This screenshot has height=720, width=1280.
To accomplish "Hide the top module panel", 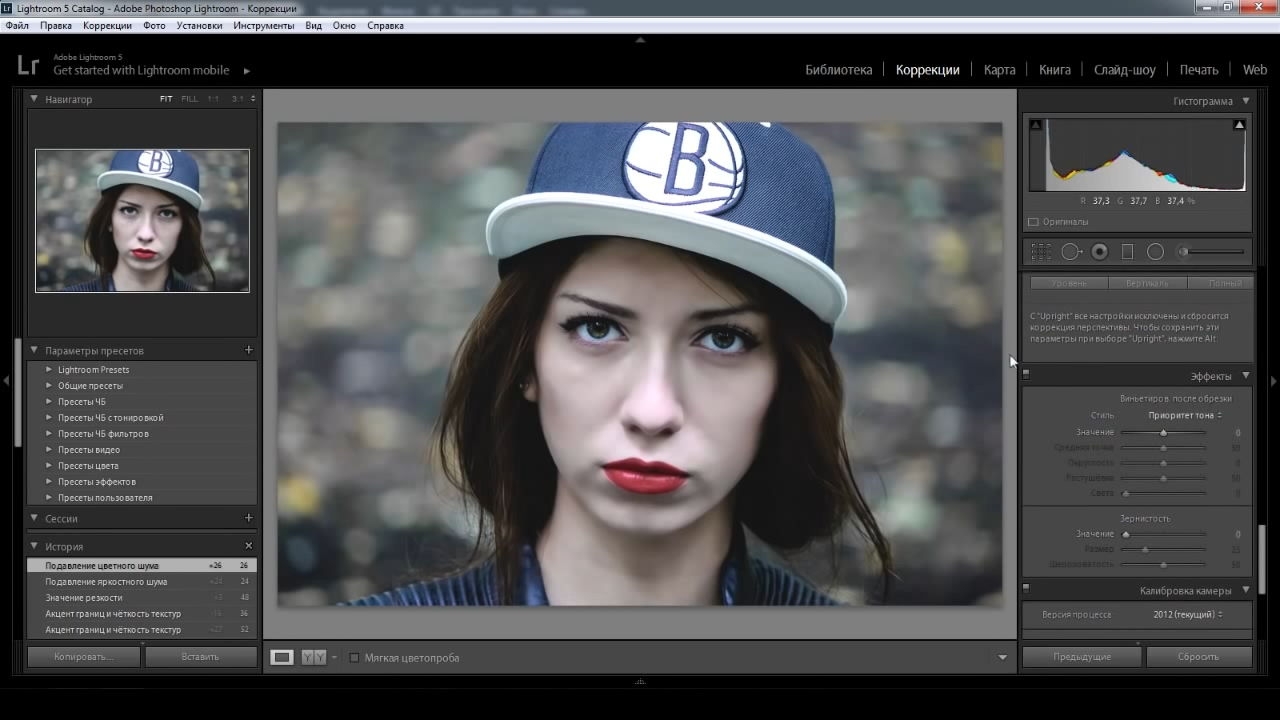I will click(x=640, y=41).
